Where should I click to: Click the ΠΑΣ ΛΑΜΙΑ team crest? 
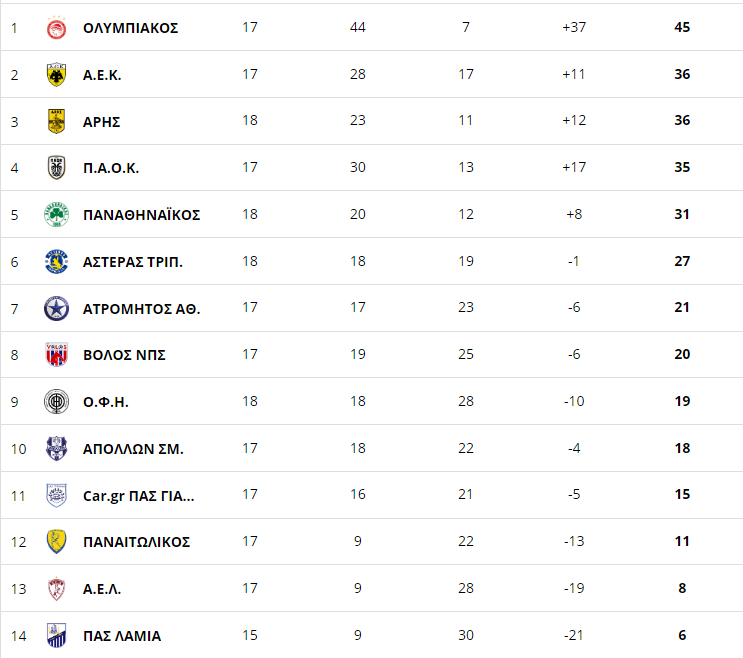click(56, 635)
